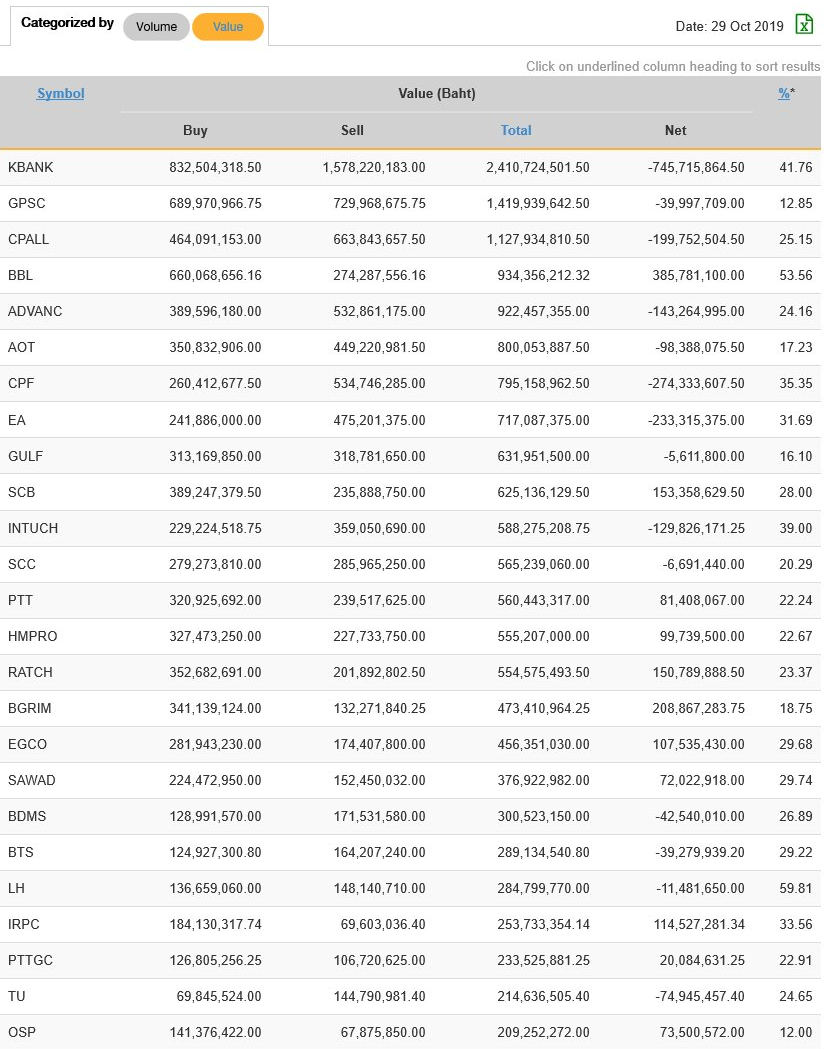Screen dimensions: 824x1049
Task: Export table using the Excel icon
Action: pyautogui.click(x=804, y=25)
